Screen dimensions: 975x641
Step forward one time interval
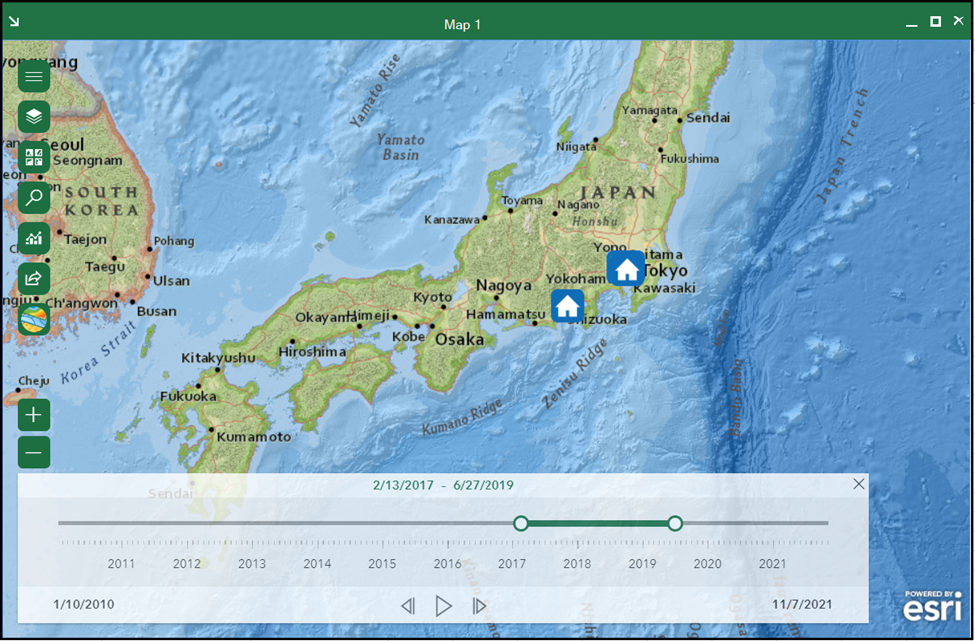pos(479,606)
